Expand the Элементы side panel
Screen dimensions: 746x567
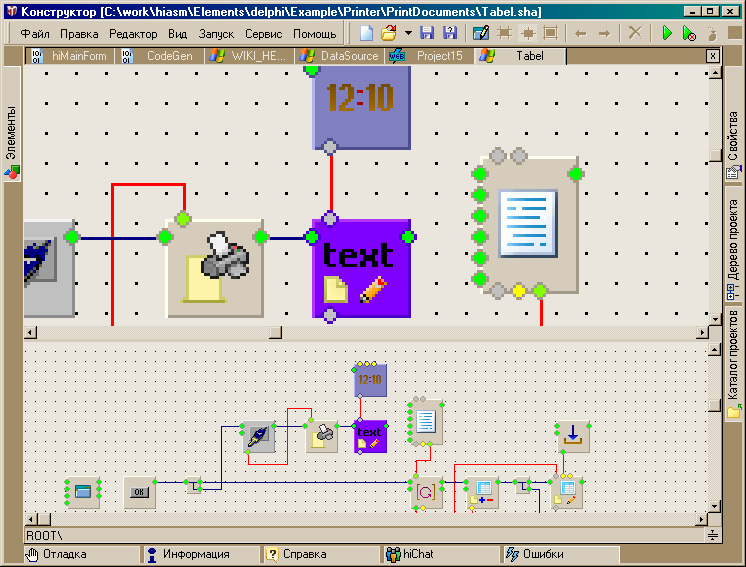pyautogui.click(x=12, y=142)
